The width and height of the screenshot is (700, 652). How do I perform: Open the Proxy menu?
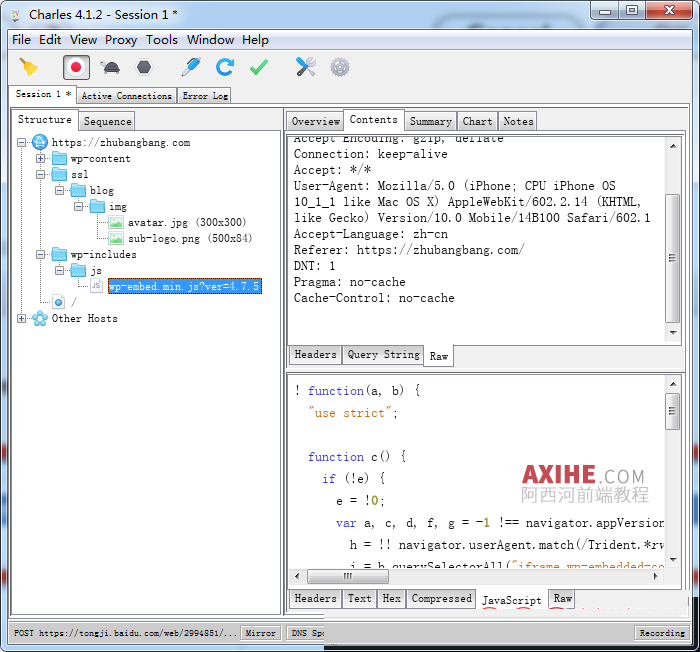[x=121, y=40]
